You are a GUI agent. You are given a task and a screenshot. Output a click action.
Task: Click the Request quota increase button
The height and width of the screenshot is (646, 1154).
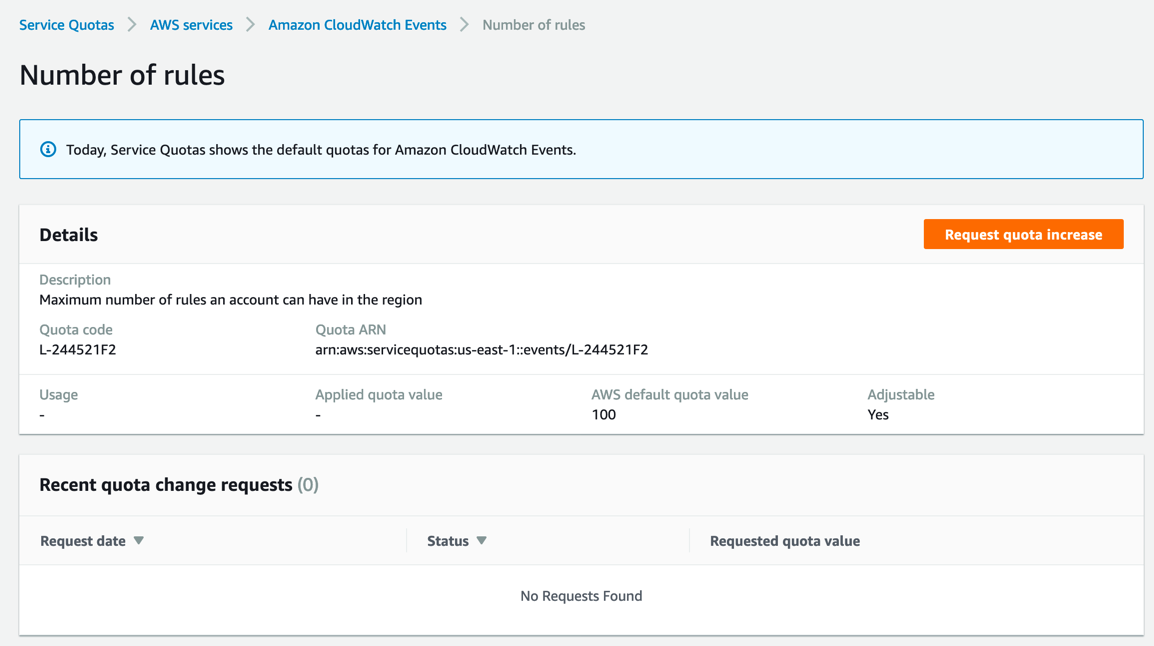pos(1023,234)
